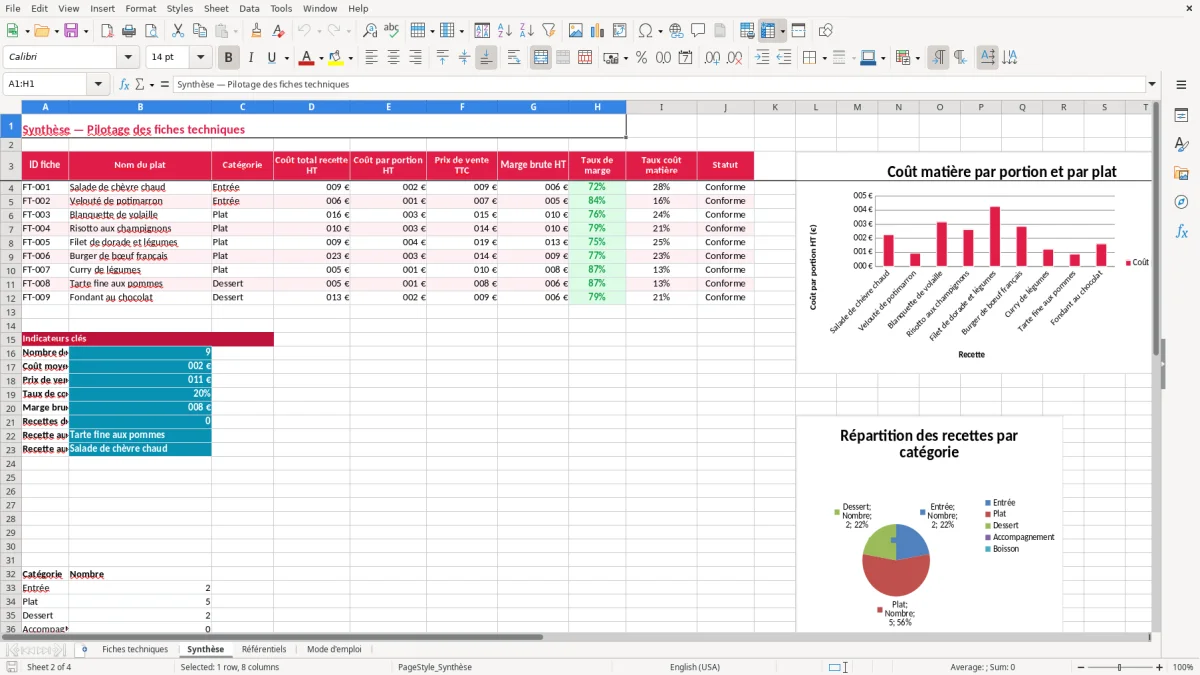Click the Sort Ascending icon

pos(505,31)
